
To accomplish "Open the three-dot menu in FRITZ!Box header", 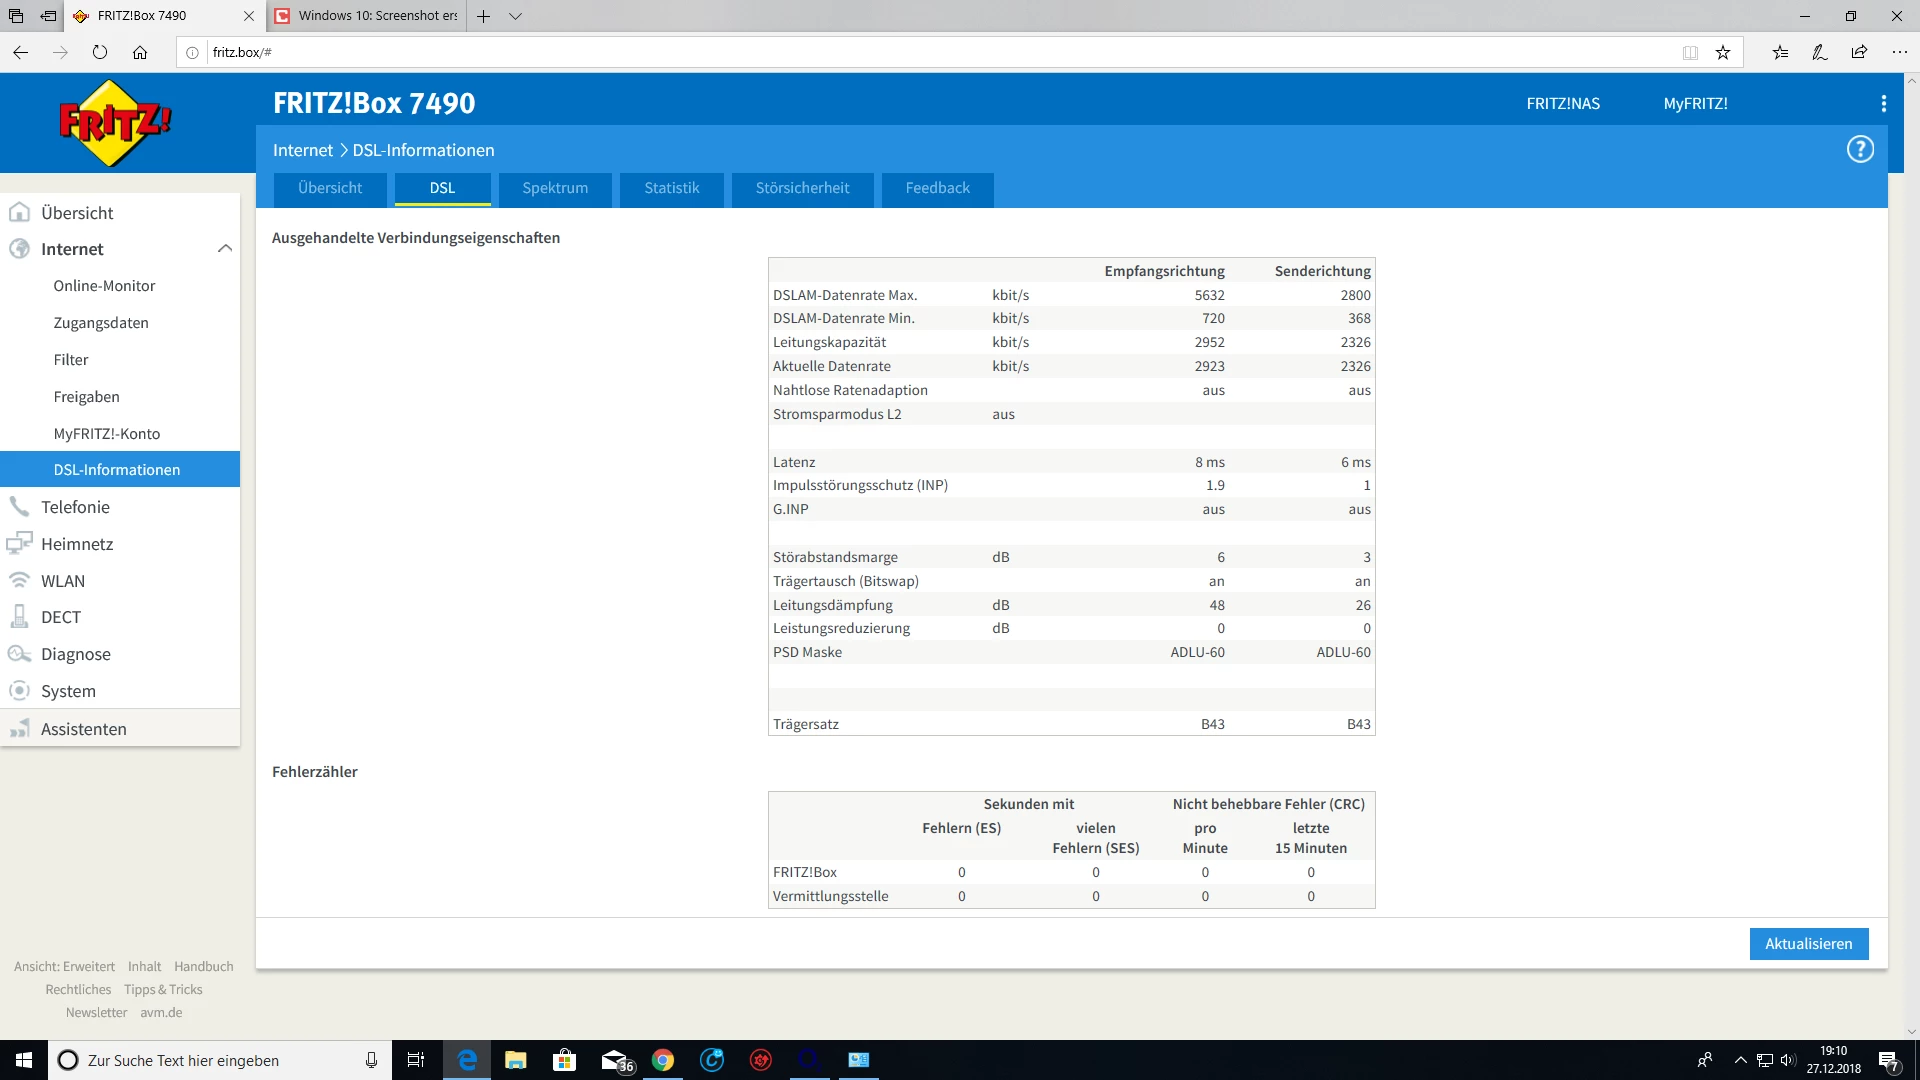I will coord(1883,104).
